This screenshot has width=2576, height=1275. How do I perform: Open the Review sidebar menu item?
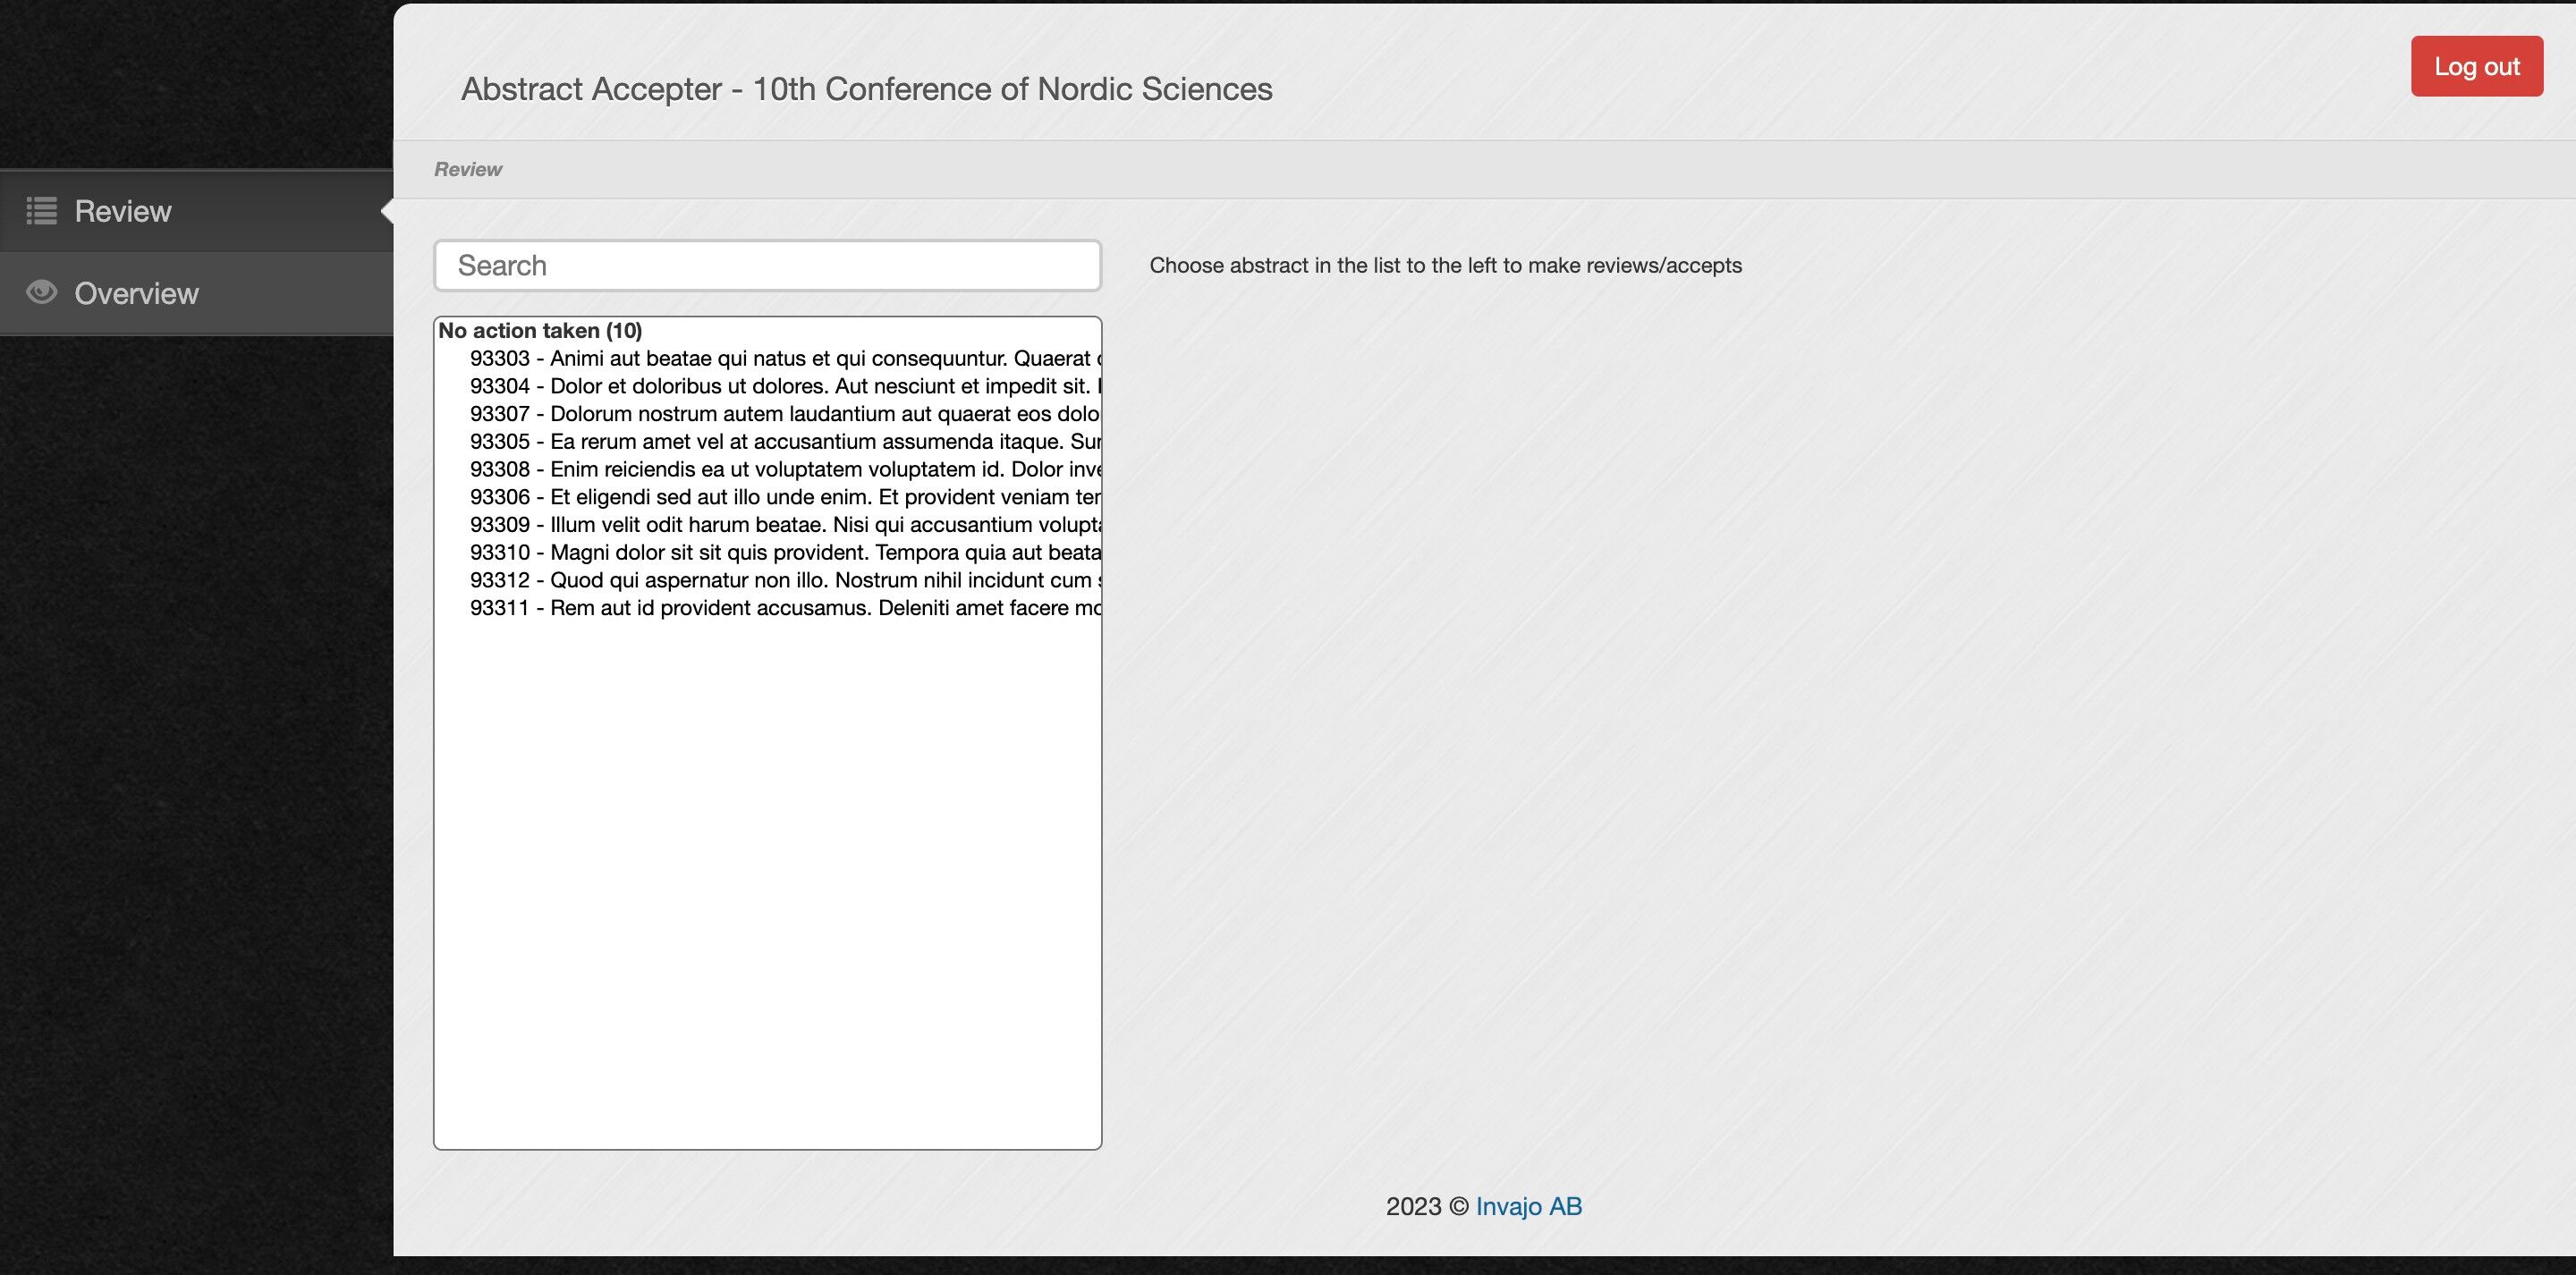(122, 211)
